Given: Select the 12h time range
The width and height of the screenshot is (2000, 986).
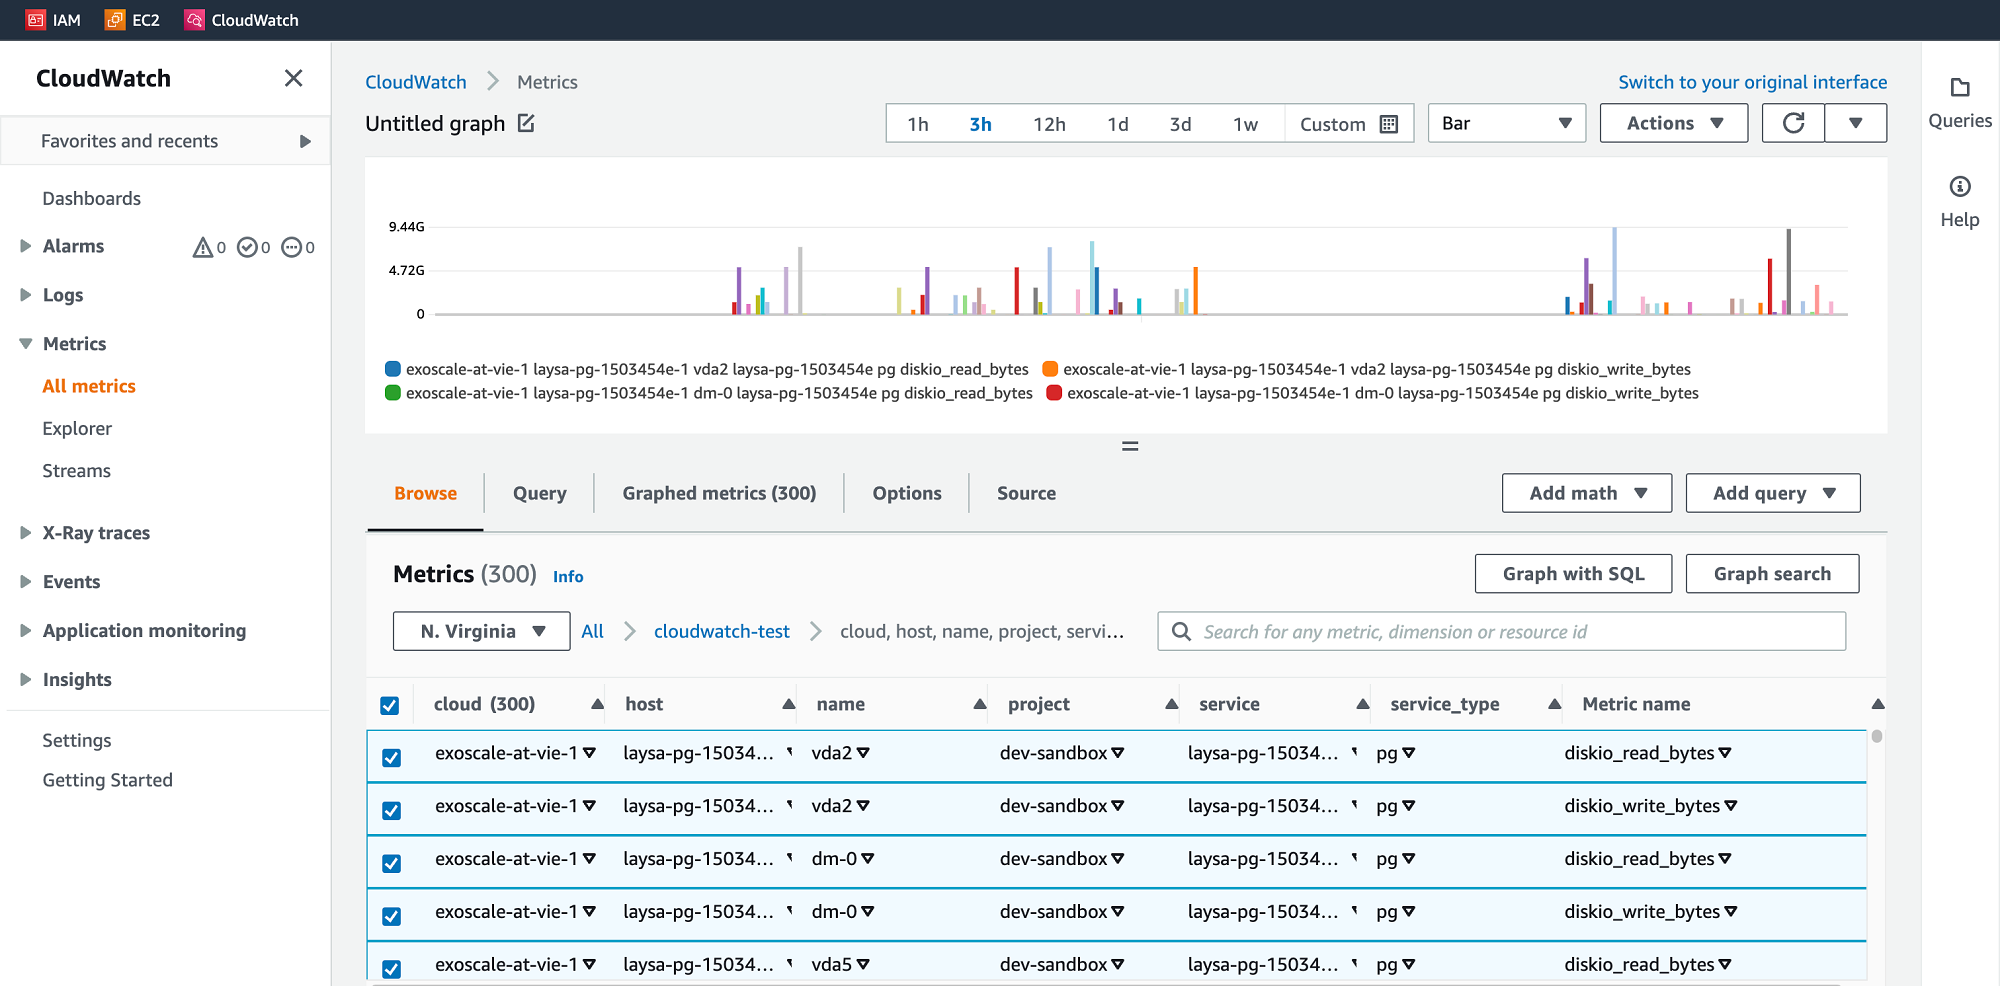Looking at the screenshot, I should pyautogui.click(x=1049, y=124).
